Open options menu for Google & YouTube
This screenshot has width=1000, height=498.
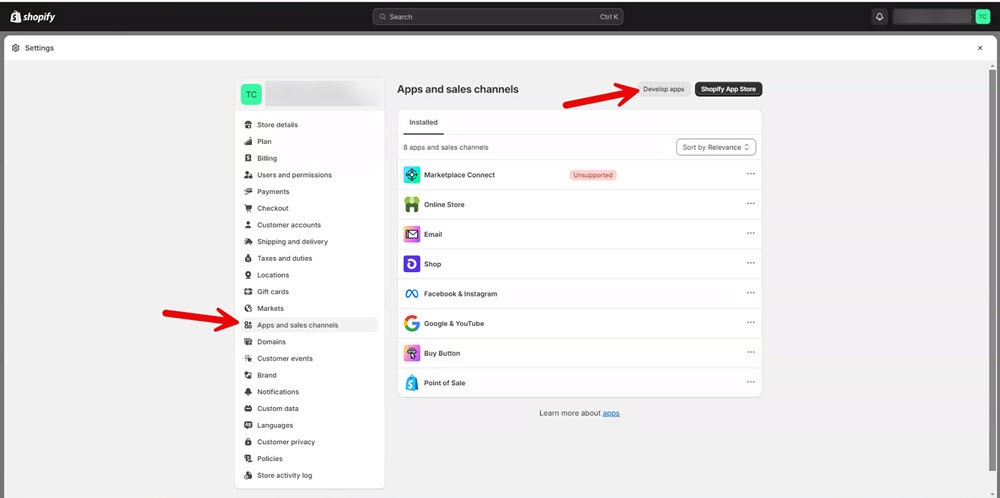point(751,323)
